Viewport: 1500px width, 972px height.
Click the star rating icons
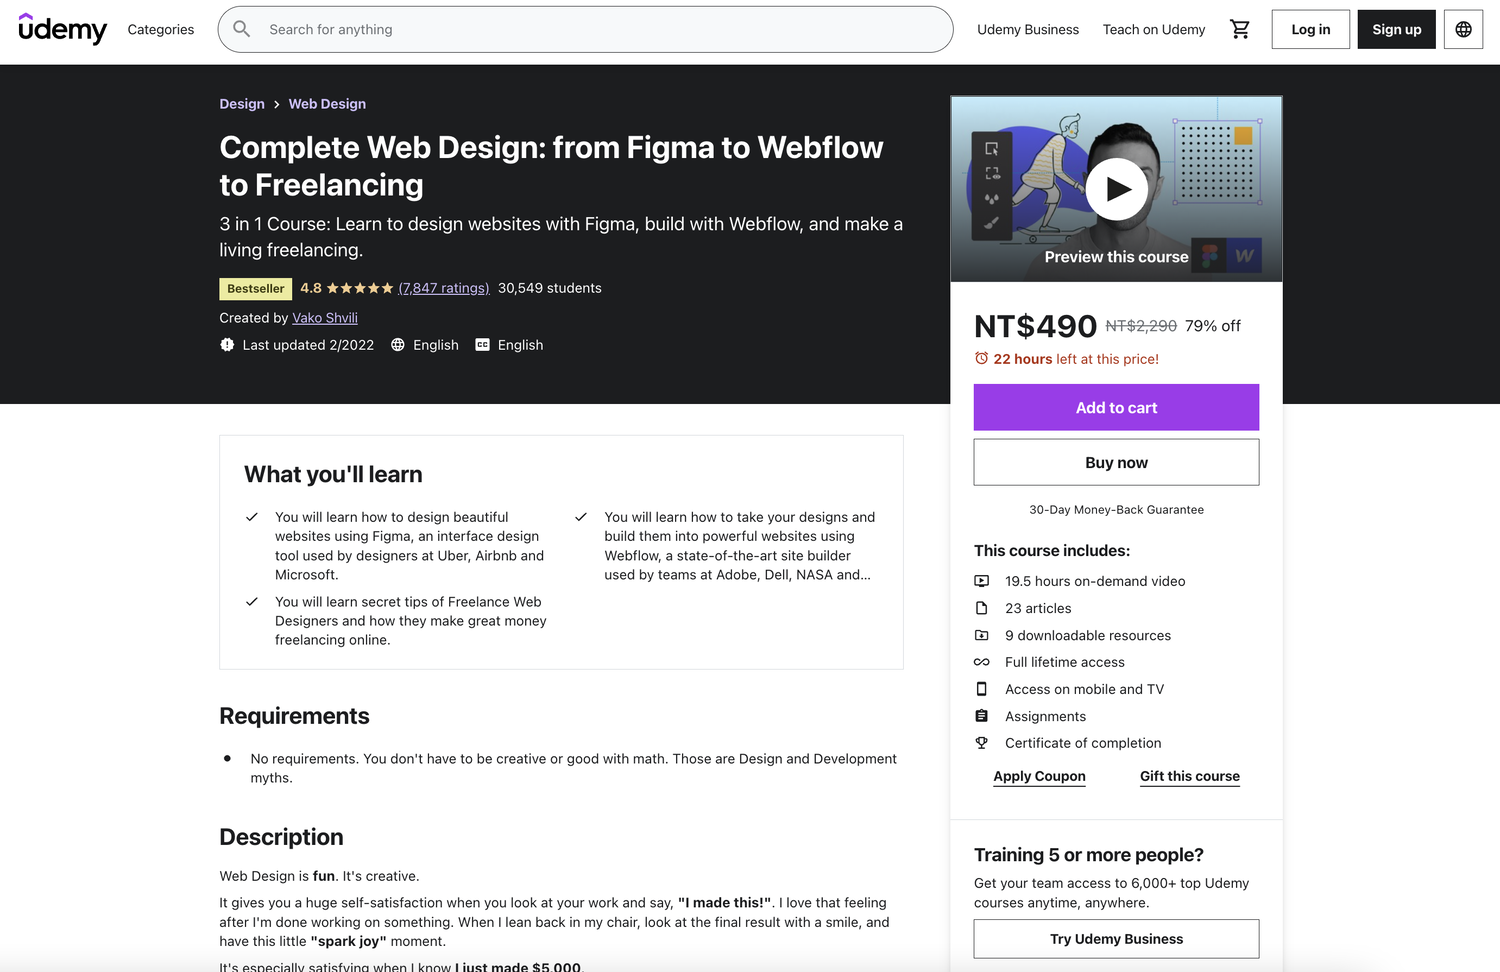(x=360, y=288)
